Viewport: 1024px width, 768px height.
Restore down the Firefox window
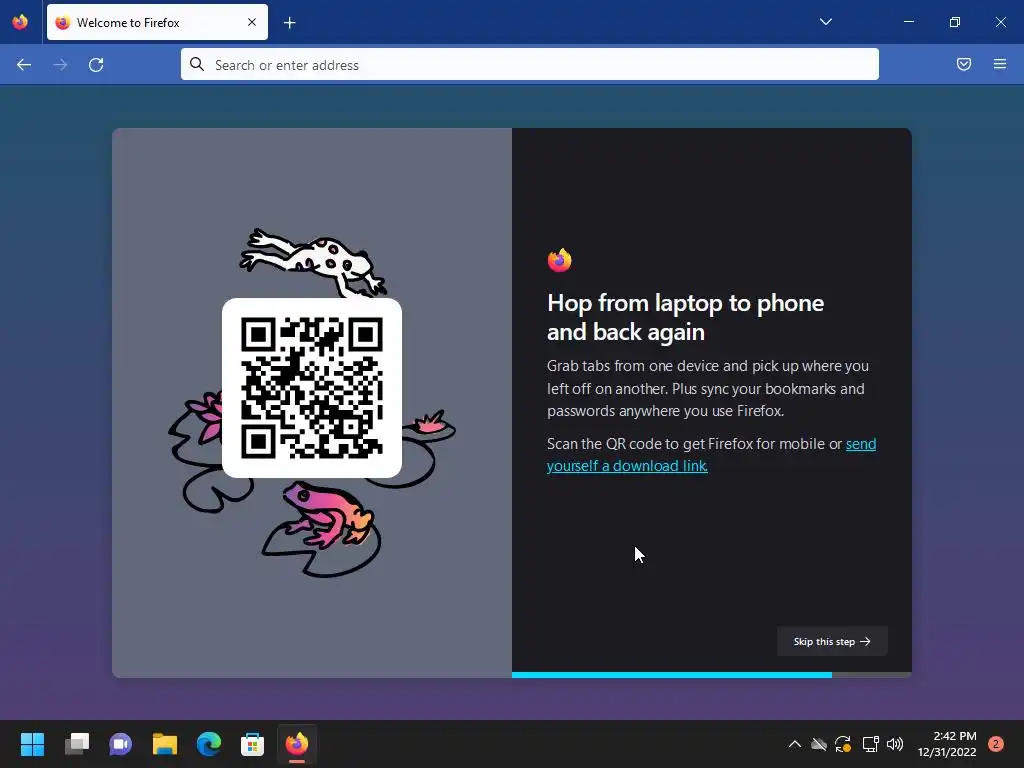[x=955, y=22]
